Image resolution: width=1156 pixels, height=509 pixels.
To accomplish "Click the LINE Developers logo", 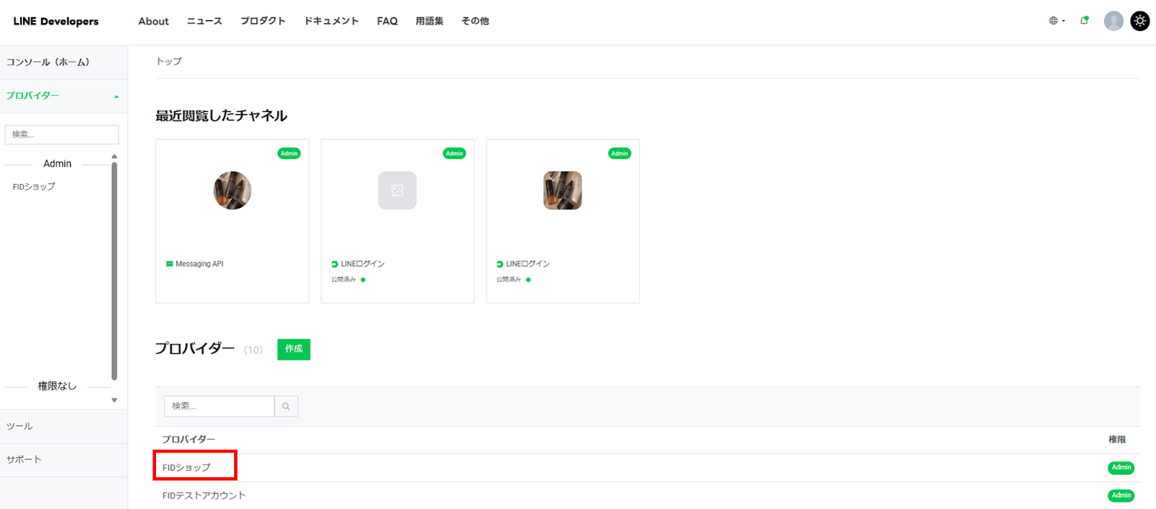I will tap(56, 21).
